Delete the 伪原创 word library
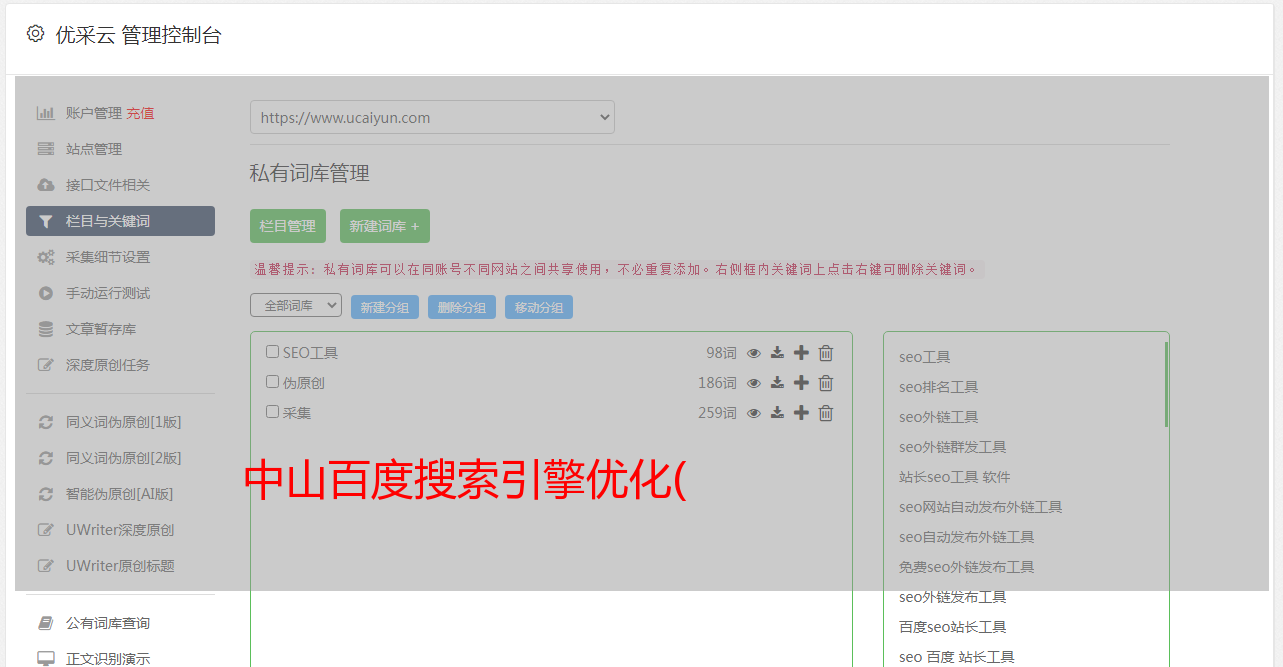 pos(826,383)
